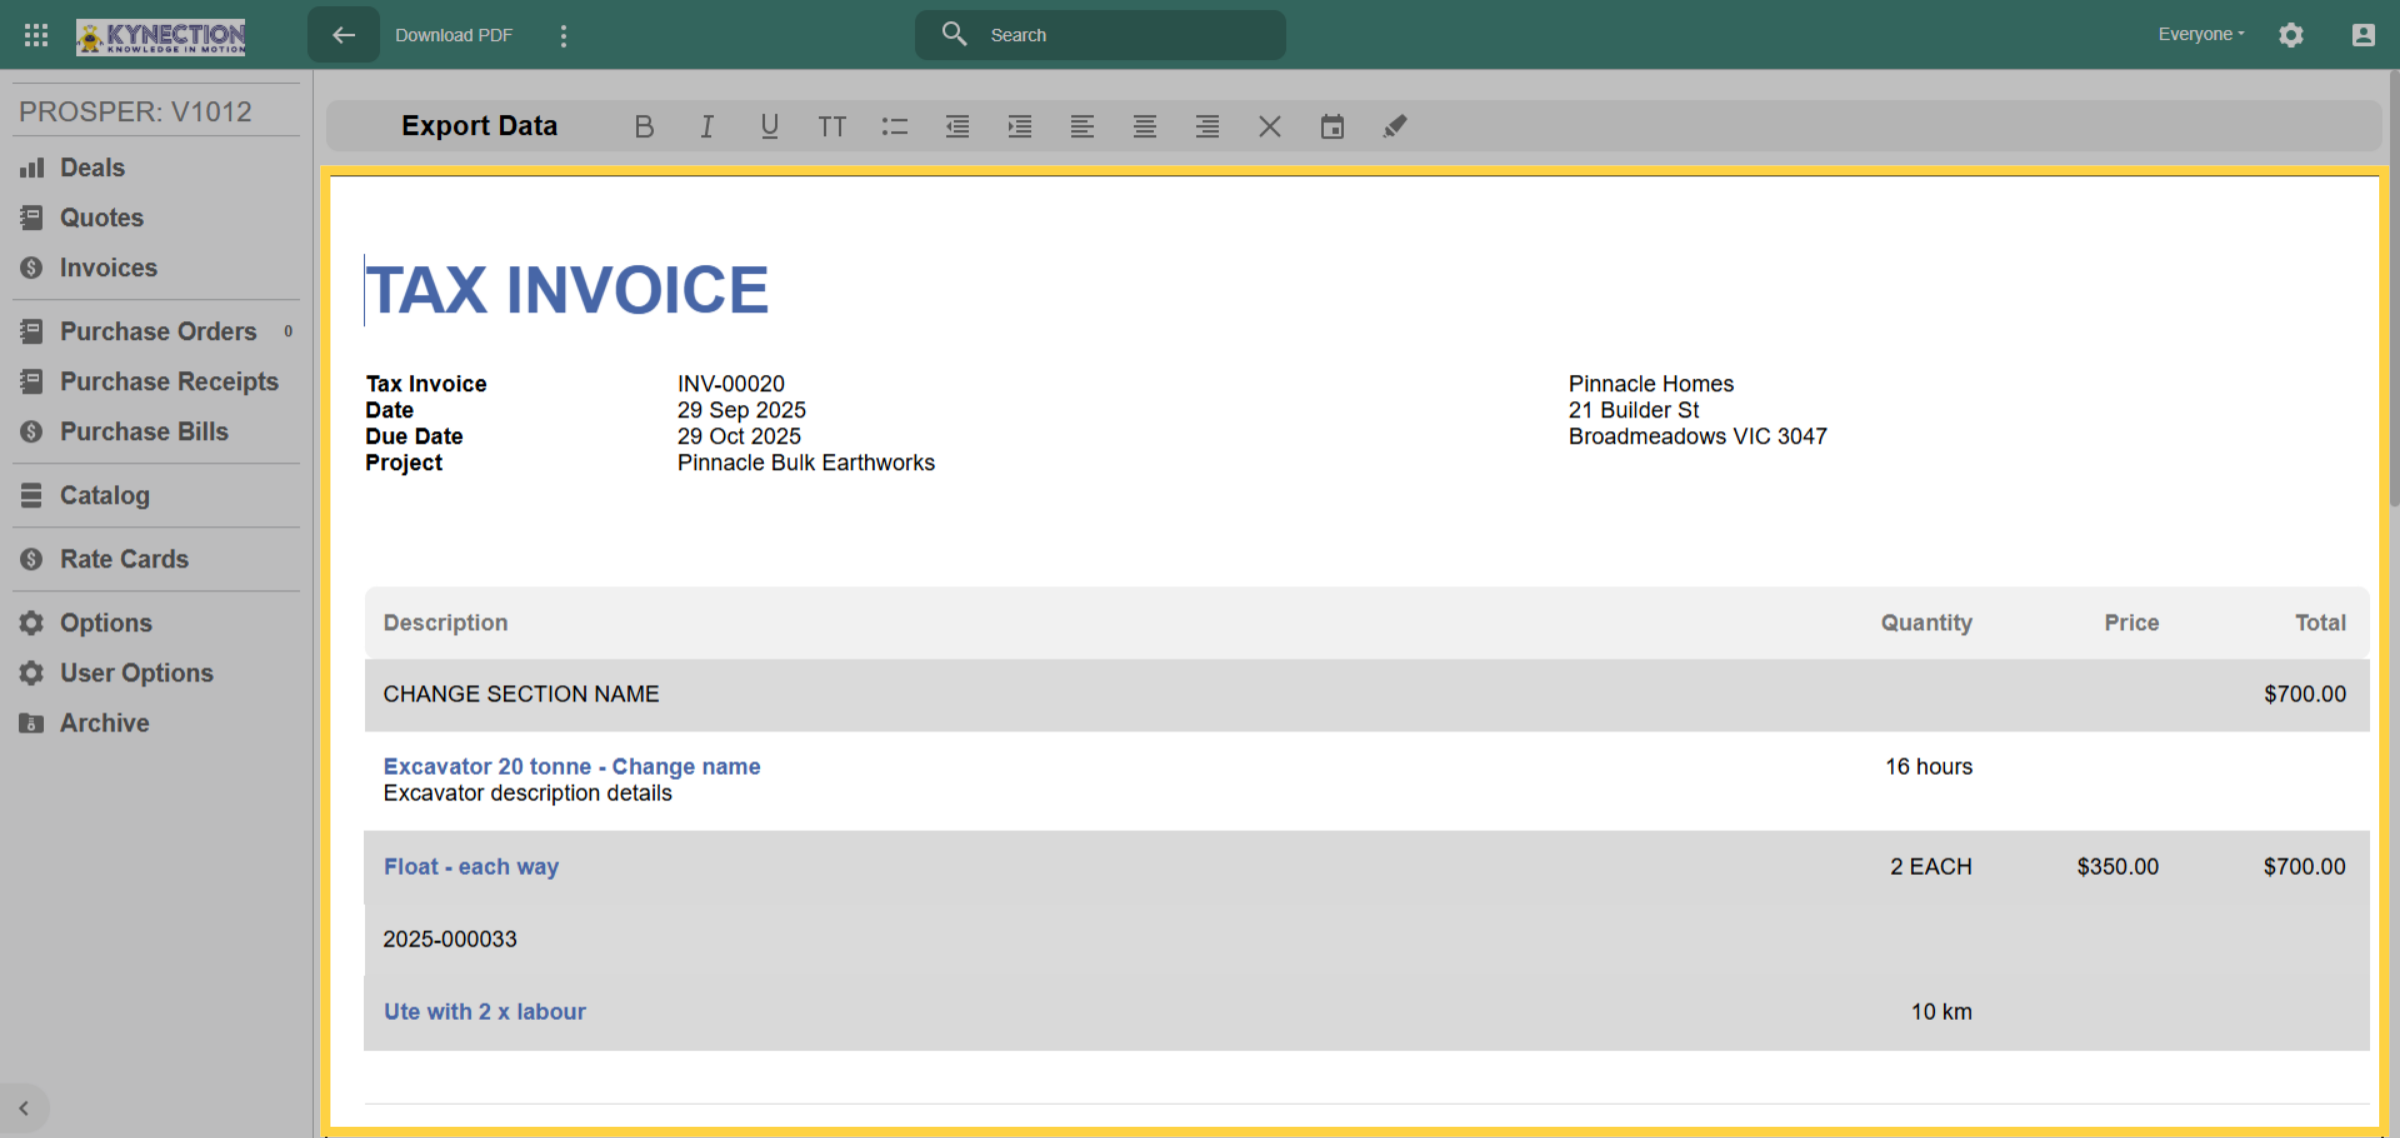Click the Quantity column header
This screenshot has width=2400, height=1138.
click(1926, 622)
